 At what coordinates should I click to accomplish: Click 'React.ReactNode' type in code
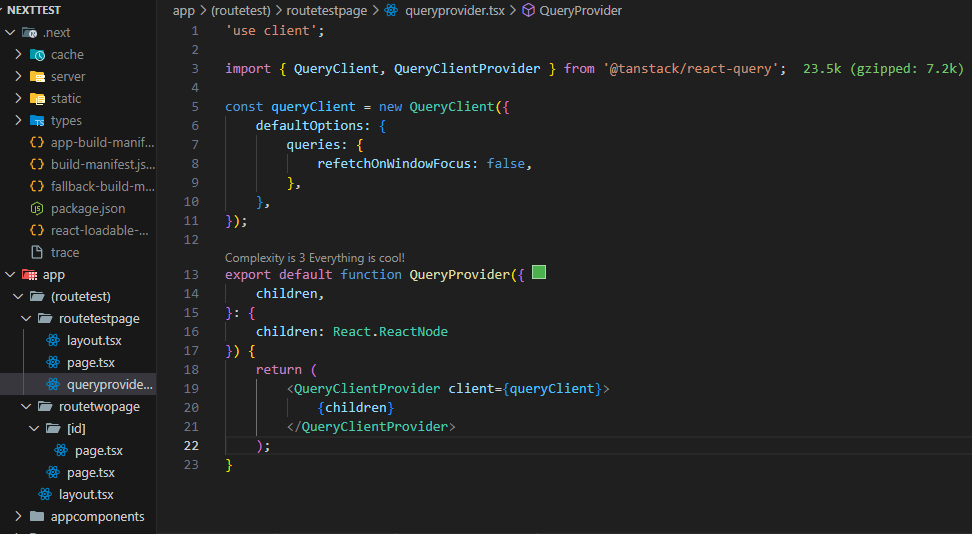[x=390, y=331]
